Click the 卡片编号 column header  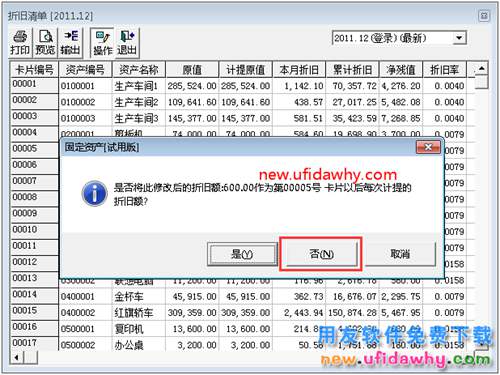[x=34, y=70]
